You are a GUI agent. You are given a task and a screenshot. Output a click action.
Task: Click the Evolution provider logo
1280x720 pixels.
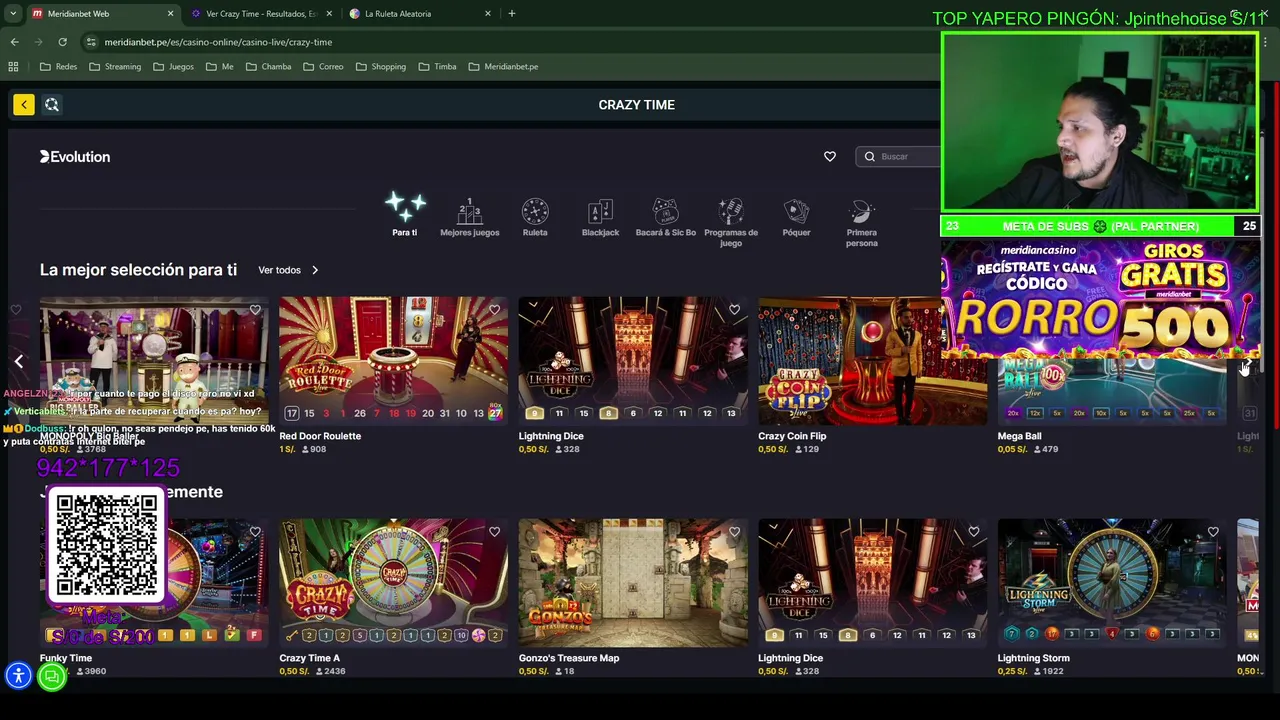pyautogui.click(x=75, y=157)
